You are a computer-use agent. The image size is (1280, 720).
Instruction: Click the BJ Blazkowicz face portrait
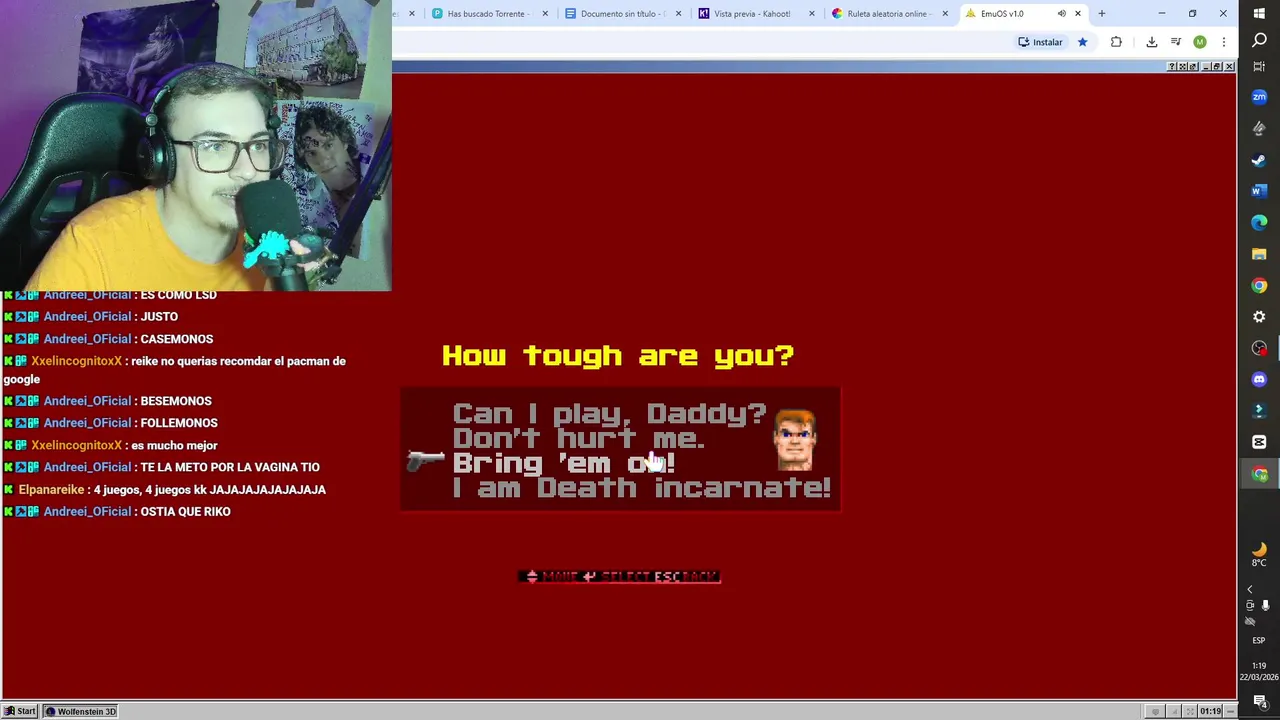[795, 440]
